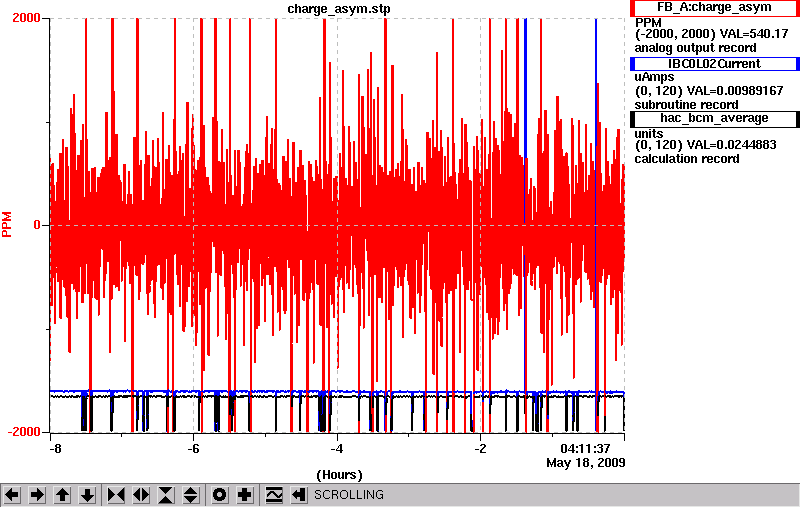This screenshot has height=507, width=800.
Task: Zoom in horizontally with the inward-pointing triangles icon
Action: (116, 495)
